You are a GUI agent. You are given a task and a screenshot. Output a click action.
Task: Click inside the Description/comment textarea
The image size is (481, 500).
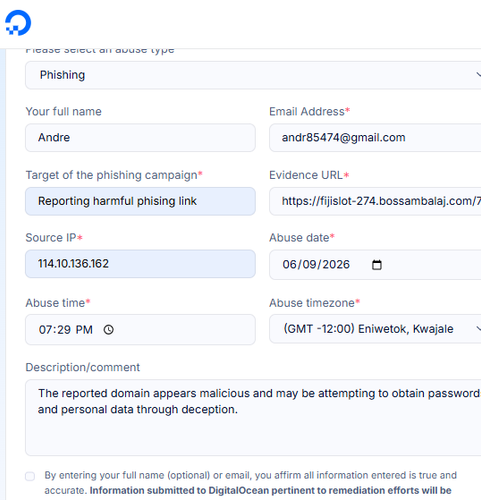point(253,417)
